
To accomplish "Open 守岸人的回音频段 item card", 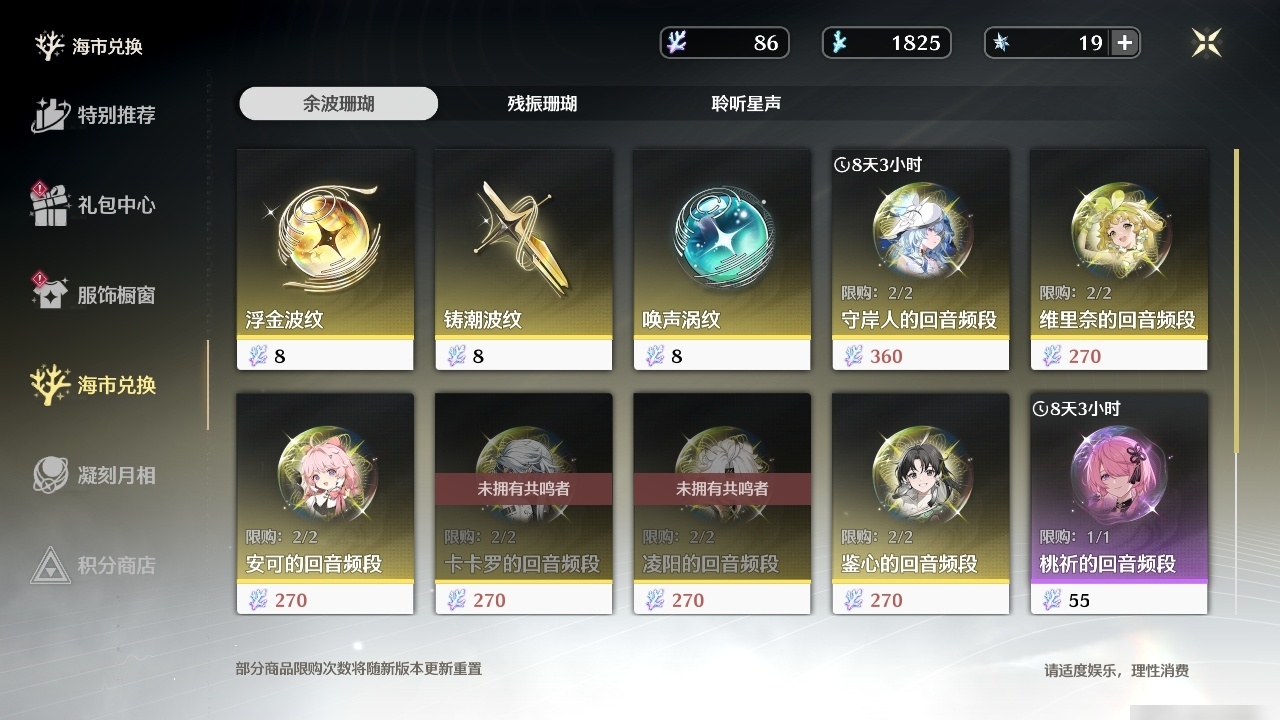I will (x=920, y=260).
